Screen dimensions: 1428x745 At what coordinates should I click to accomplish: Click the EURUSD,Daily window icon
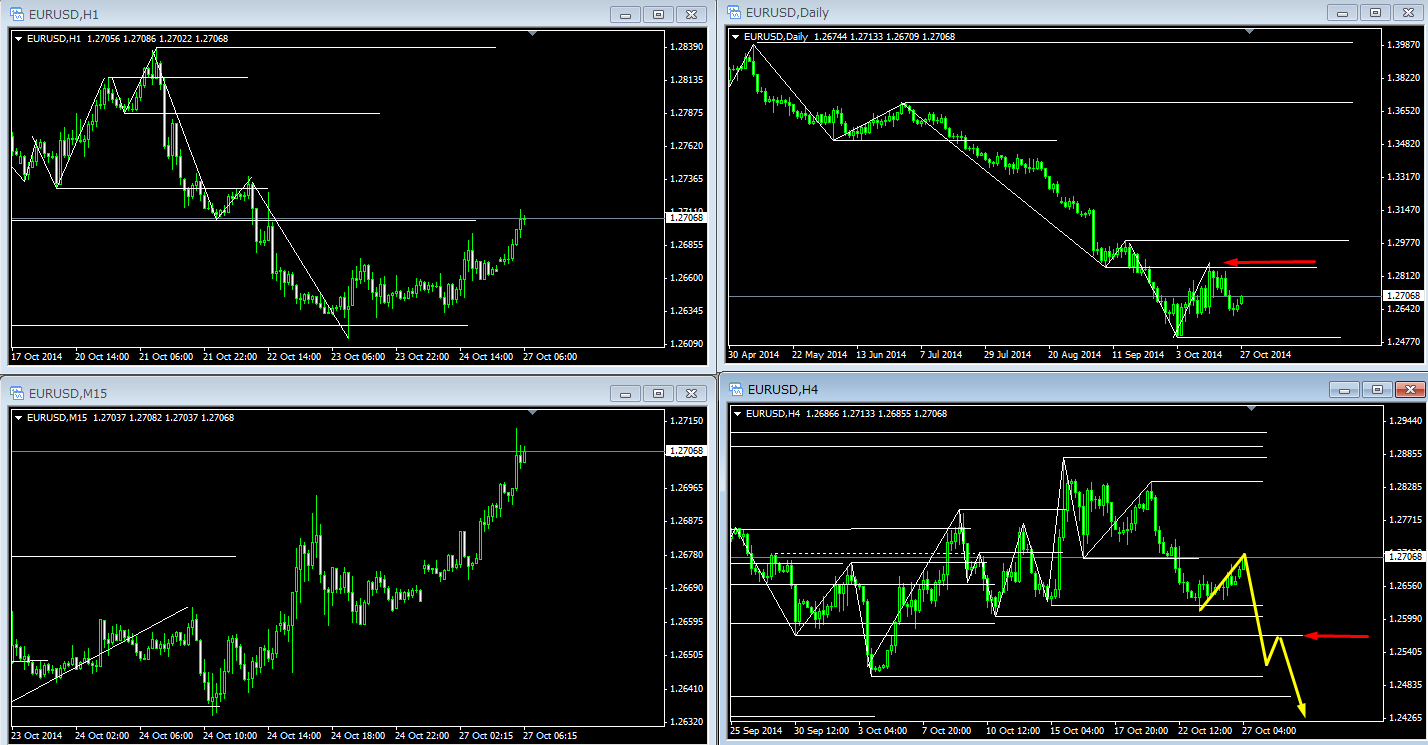click(735, 13)
